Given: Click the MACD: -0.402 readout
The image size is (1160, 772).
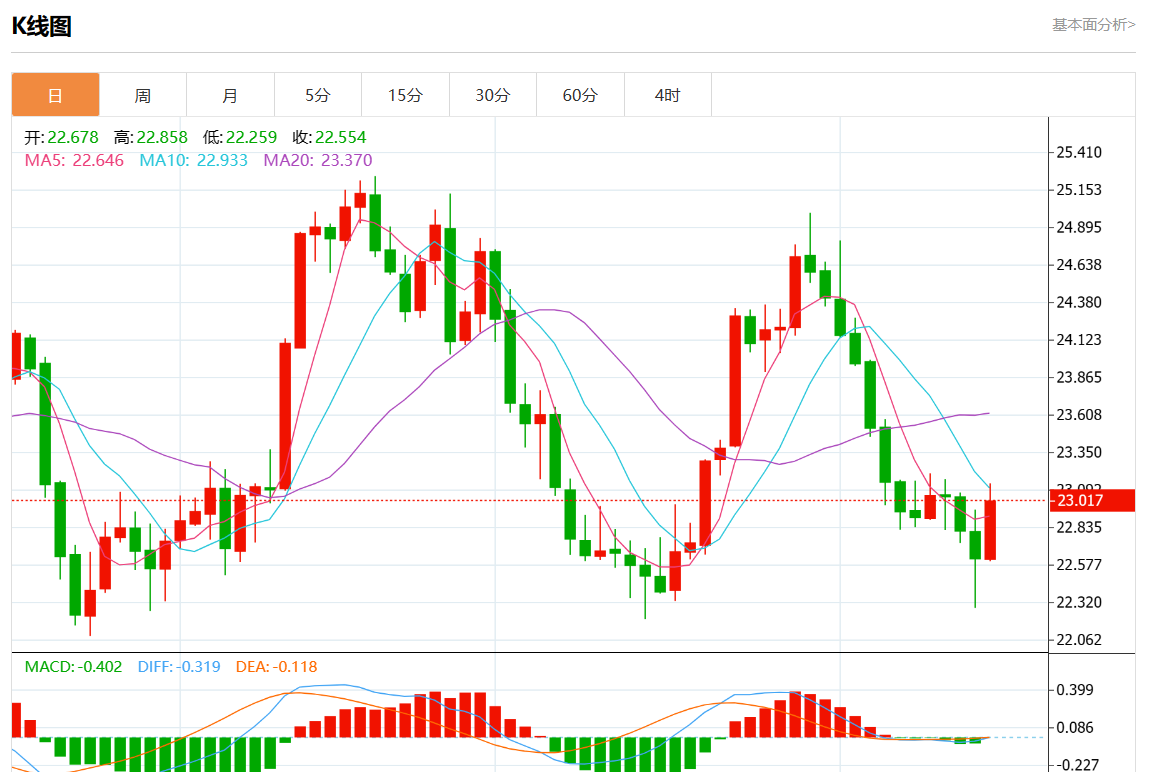Looking at the screenshot, I should click(73, 667).
